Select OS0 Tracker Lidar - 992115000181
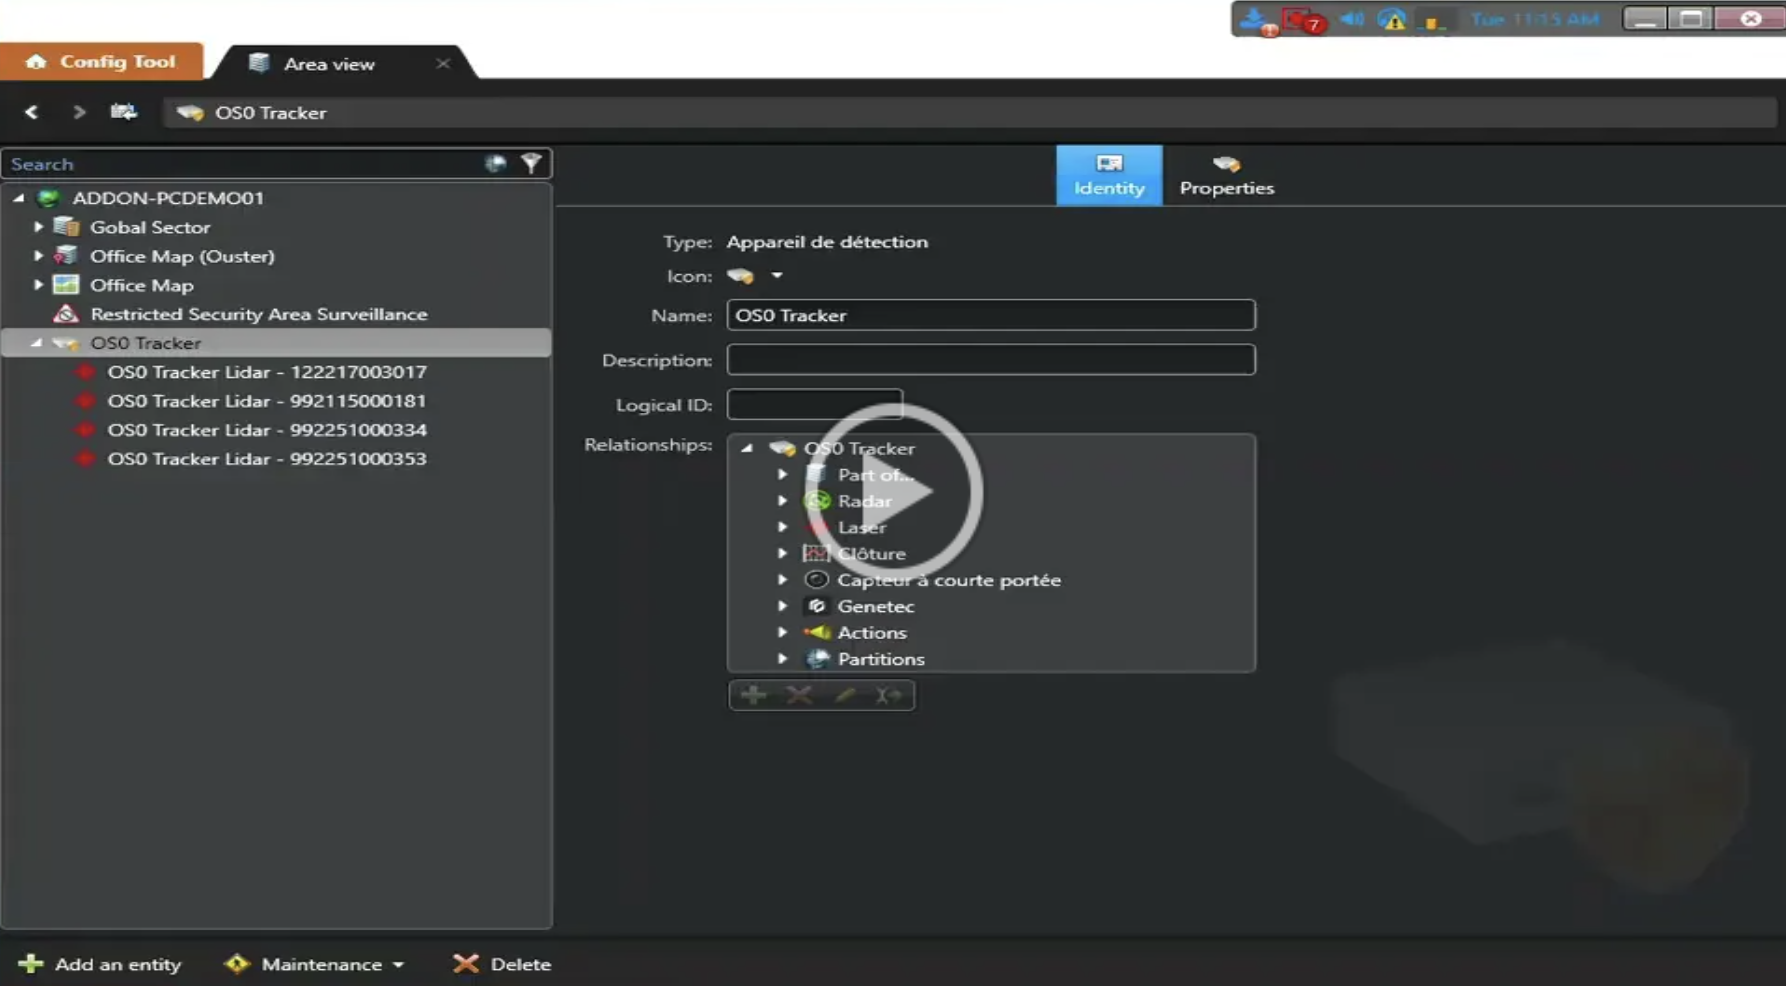1786x986 pixels. (267, 401)
